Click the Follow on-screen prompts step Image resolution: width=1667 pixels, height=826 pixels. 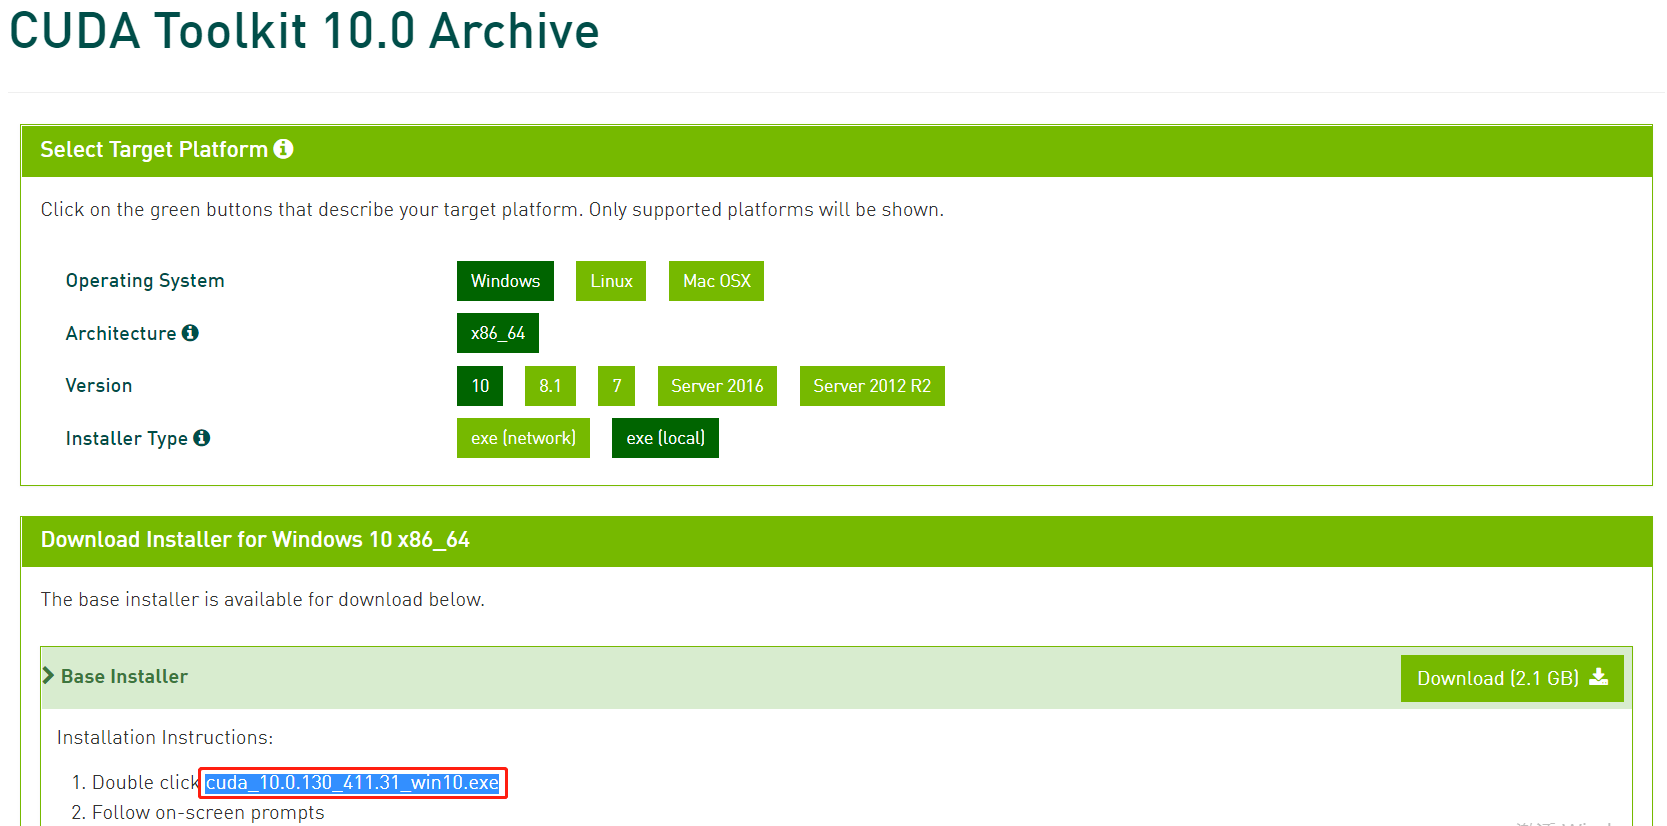(x=208, y=813)
